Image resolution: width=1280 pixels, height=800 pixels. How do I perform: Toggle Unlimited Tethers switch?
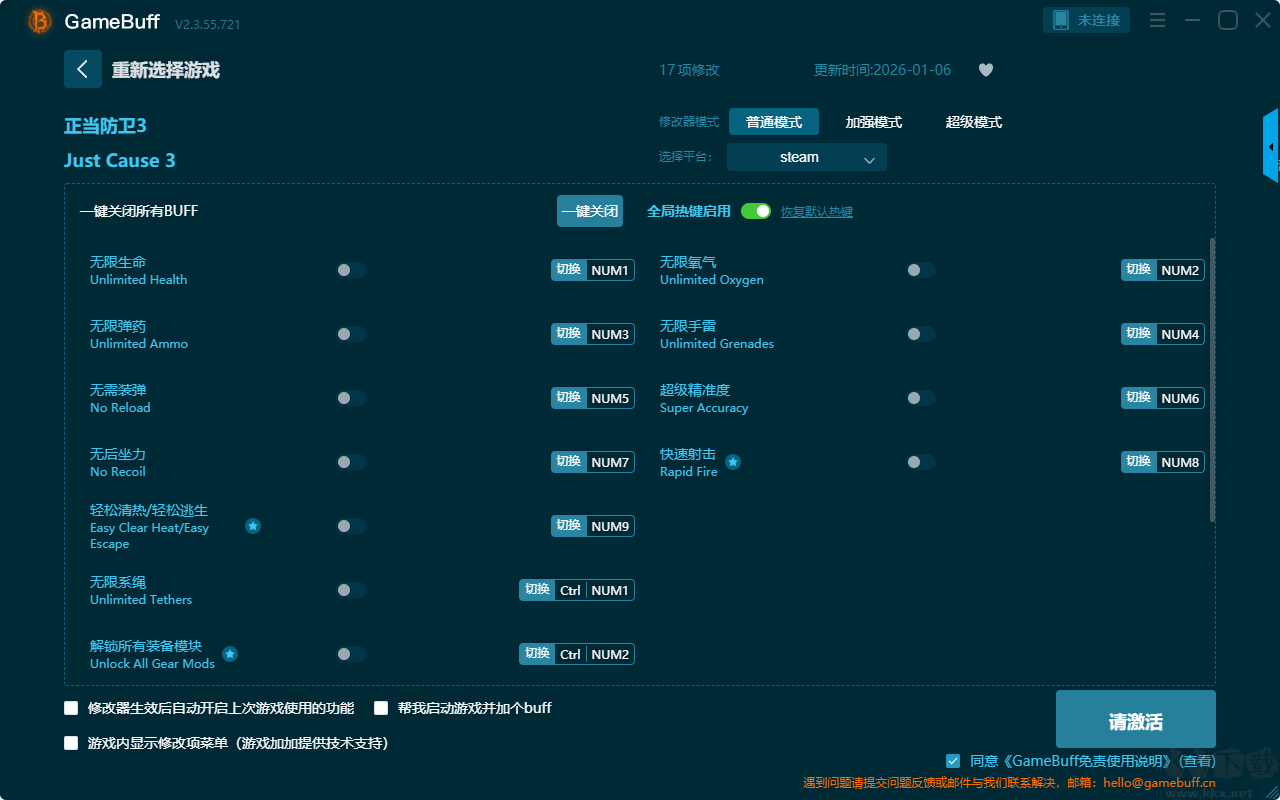[x=351, y=590]
